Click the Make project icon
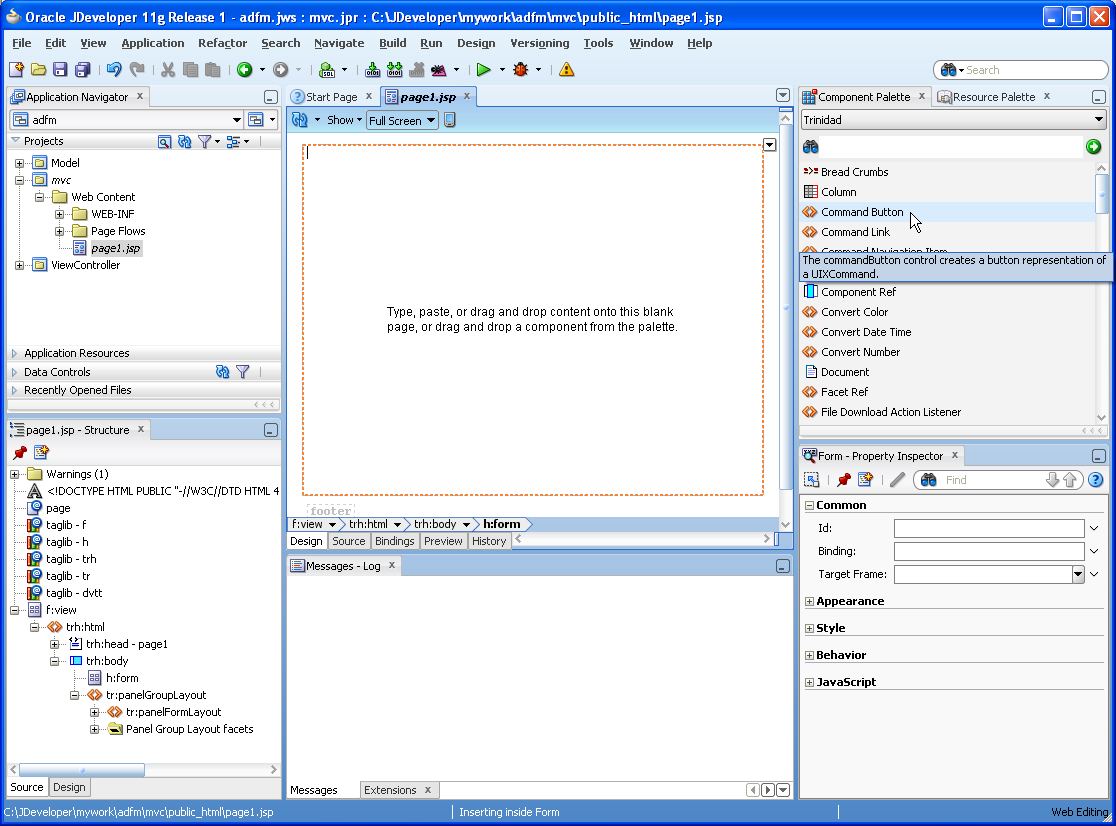Image resolution: width=1116 pixels, height=826 pixels. pos(372,70)
